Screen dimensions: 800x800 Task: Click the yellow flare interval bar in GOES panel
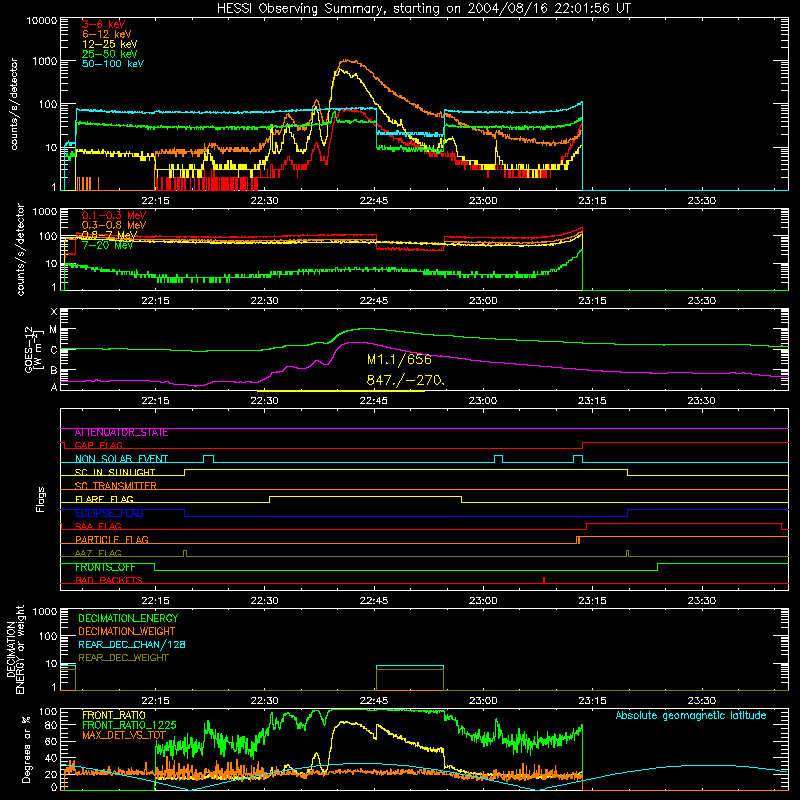[x=341, y=391]
